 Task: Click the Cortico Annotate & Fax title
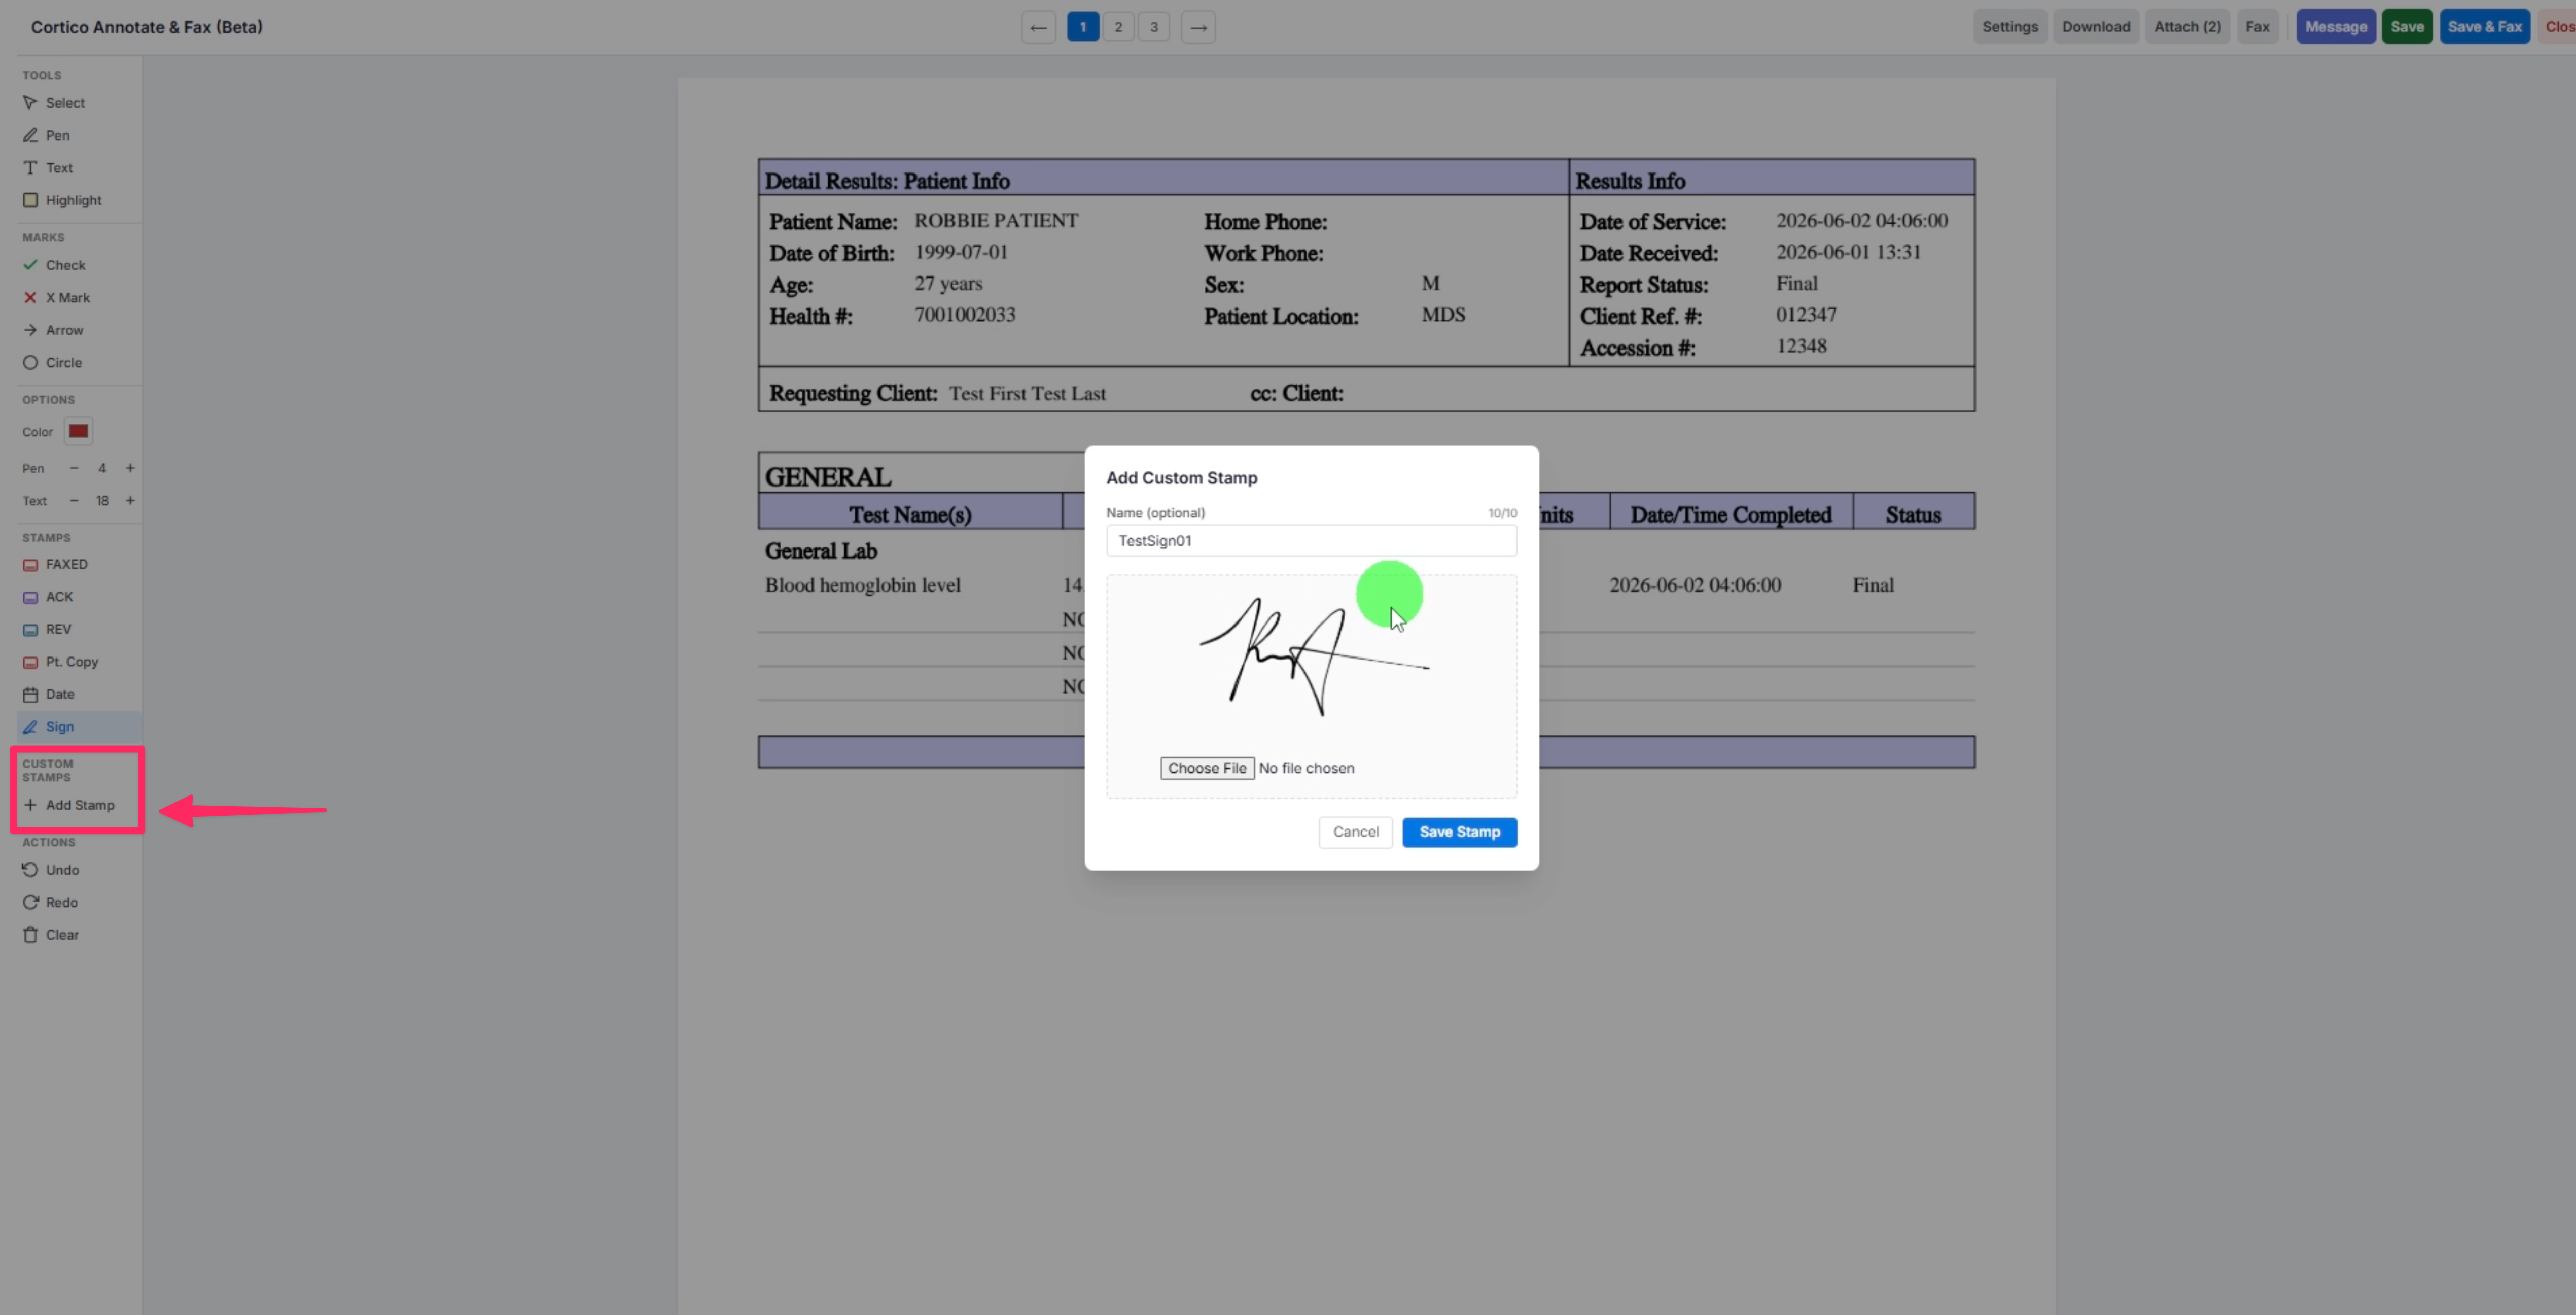(x=147, y=27)
